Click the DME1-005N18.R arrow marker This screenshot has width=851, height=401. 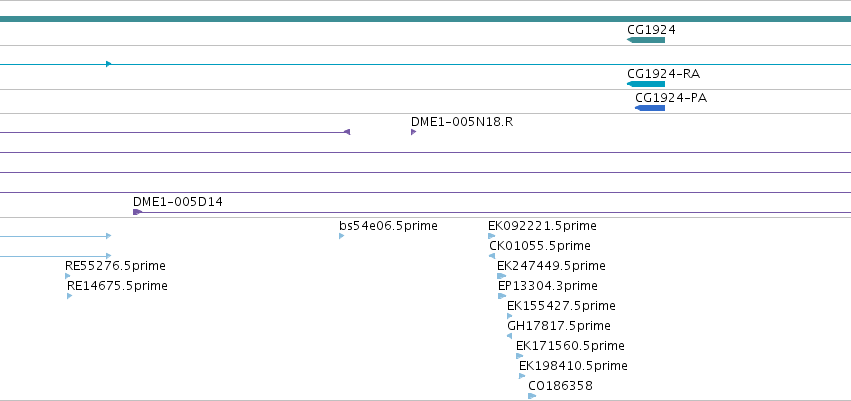(x=414, y=132)
